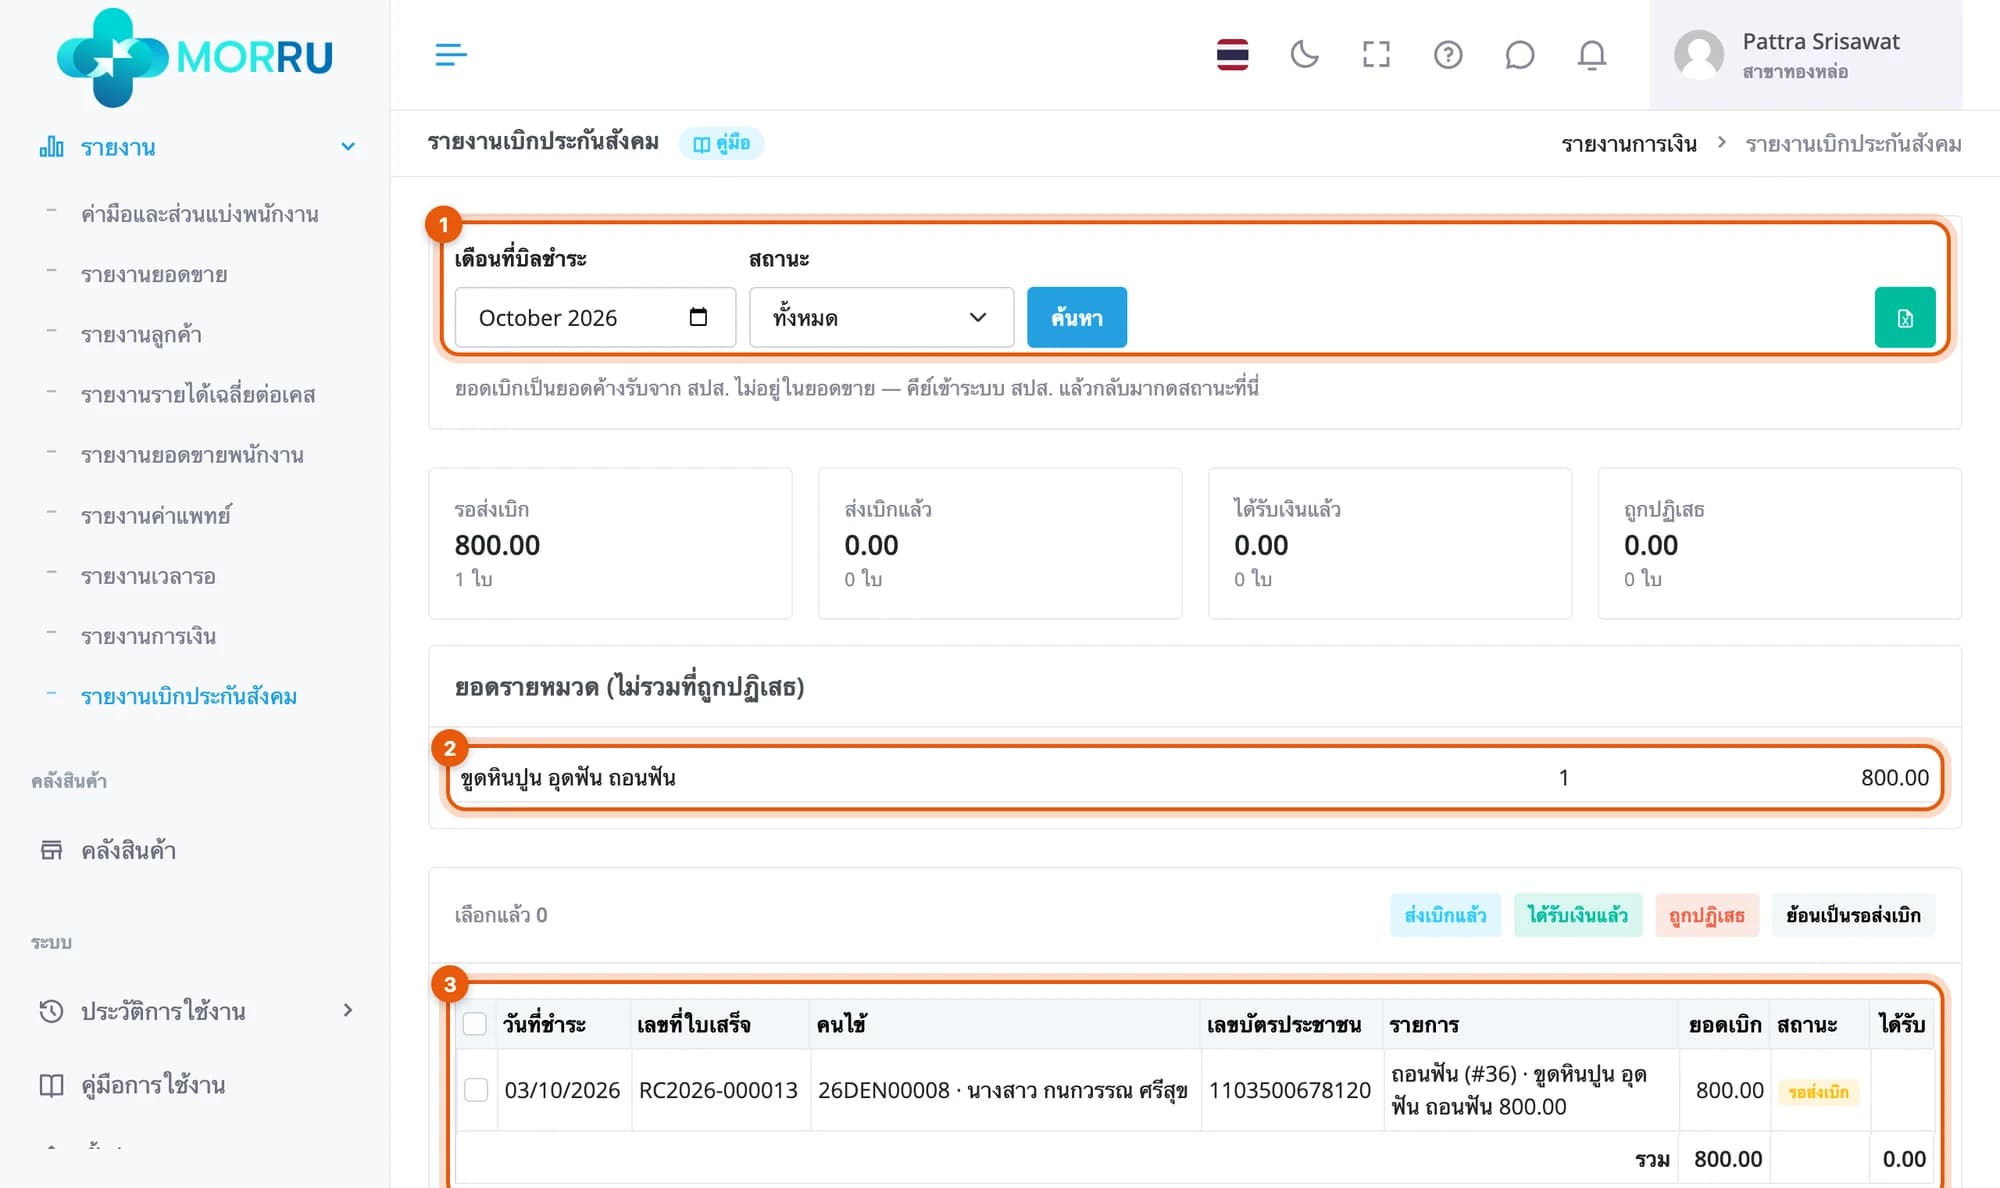
Task: Open Pattra Srisawat profile avatar
Action: pos(1699,55)
